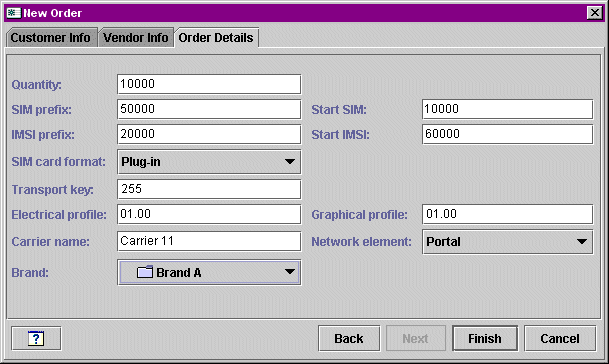Screen dimensions: 609x364
Task: Select the Graphical profile field
Action: [x=508, y=214]
